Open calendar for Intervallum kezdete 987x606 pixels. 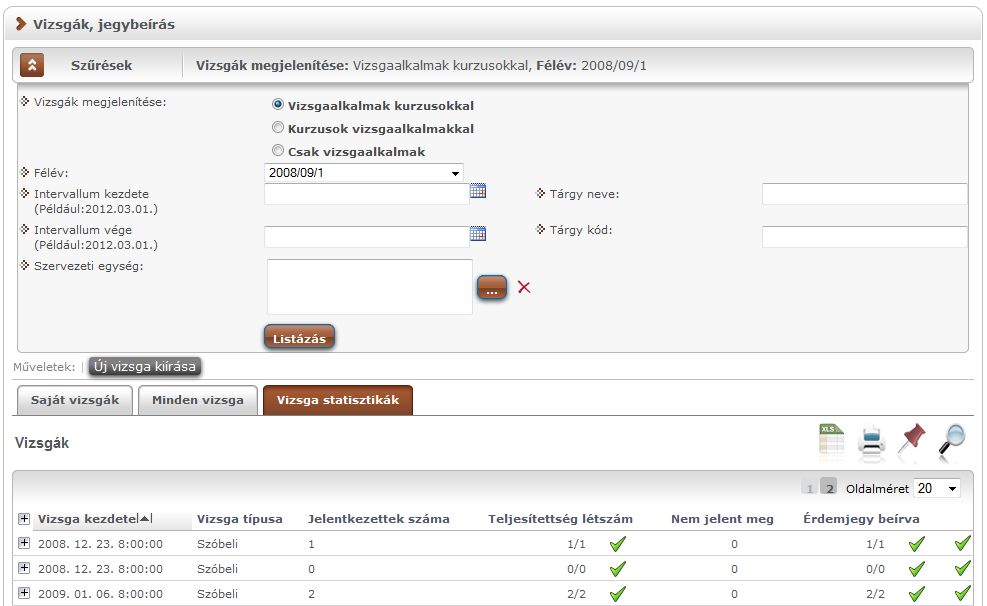(x=478, y=191)
